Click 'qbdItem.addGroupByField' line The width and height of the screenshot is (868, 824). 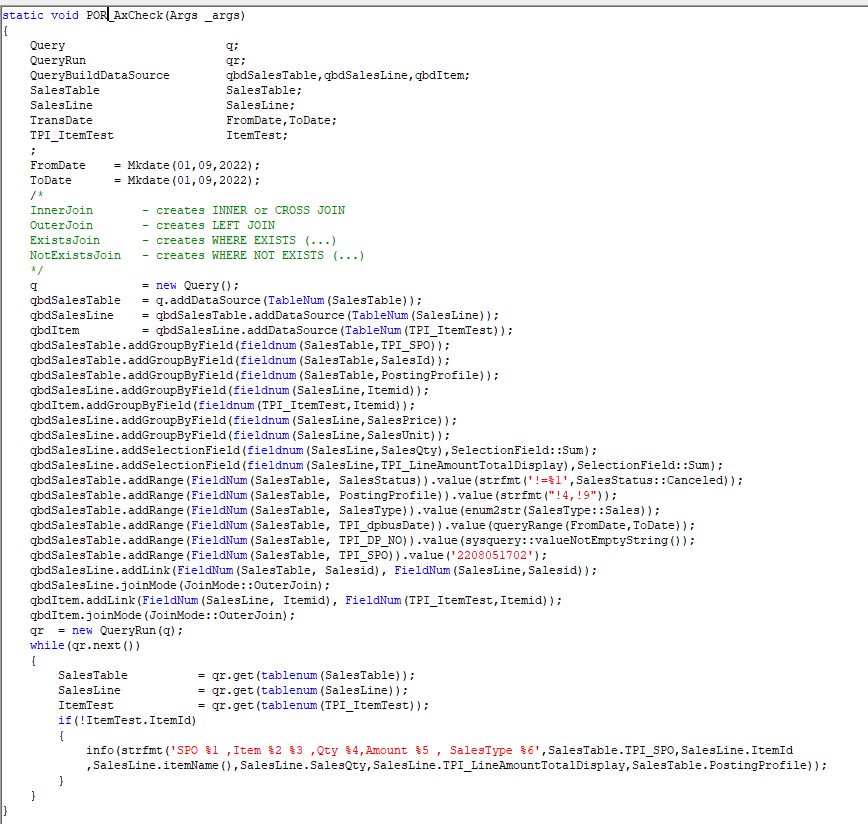point(223,405)
